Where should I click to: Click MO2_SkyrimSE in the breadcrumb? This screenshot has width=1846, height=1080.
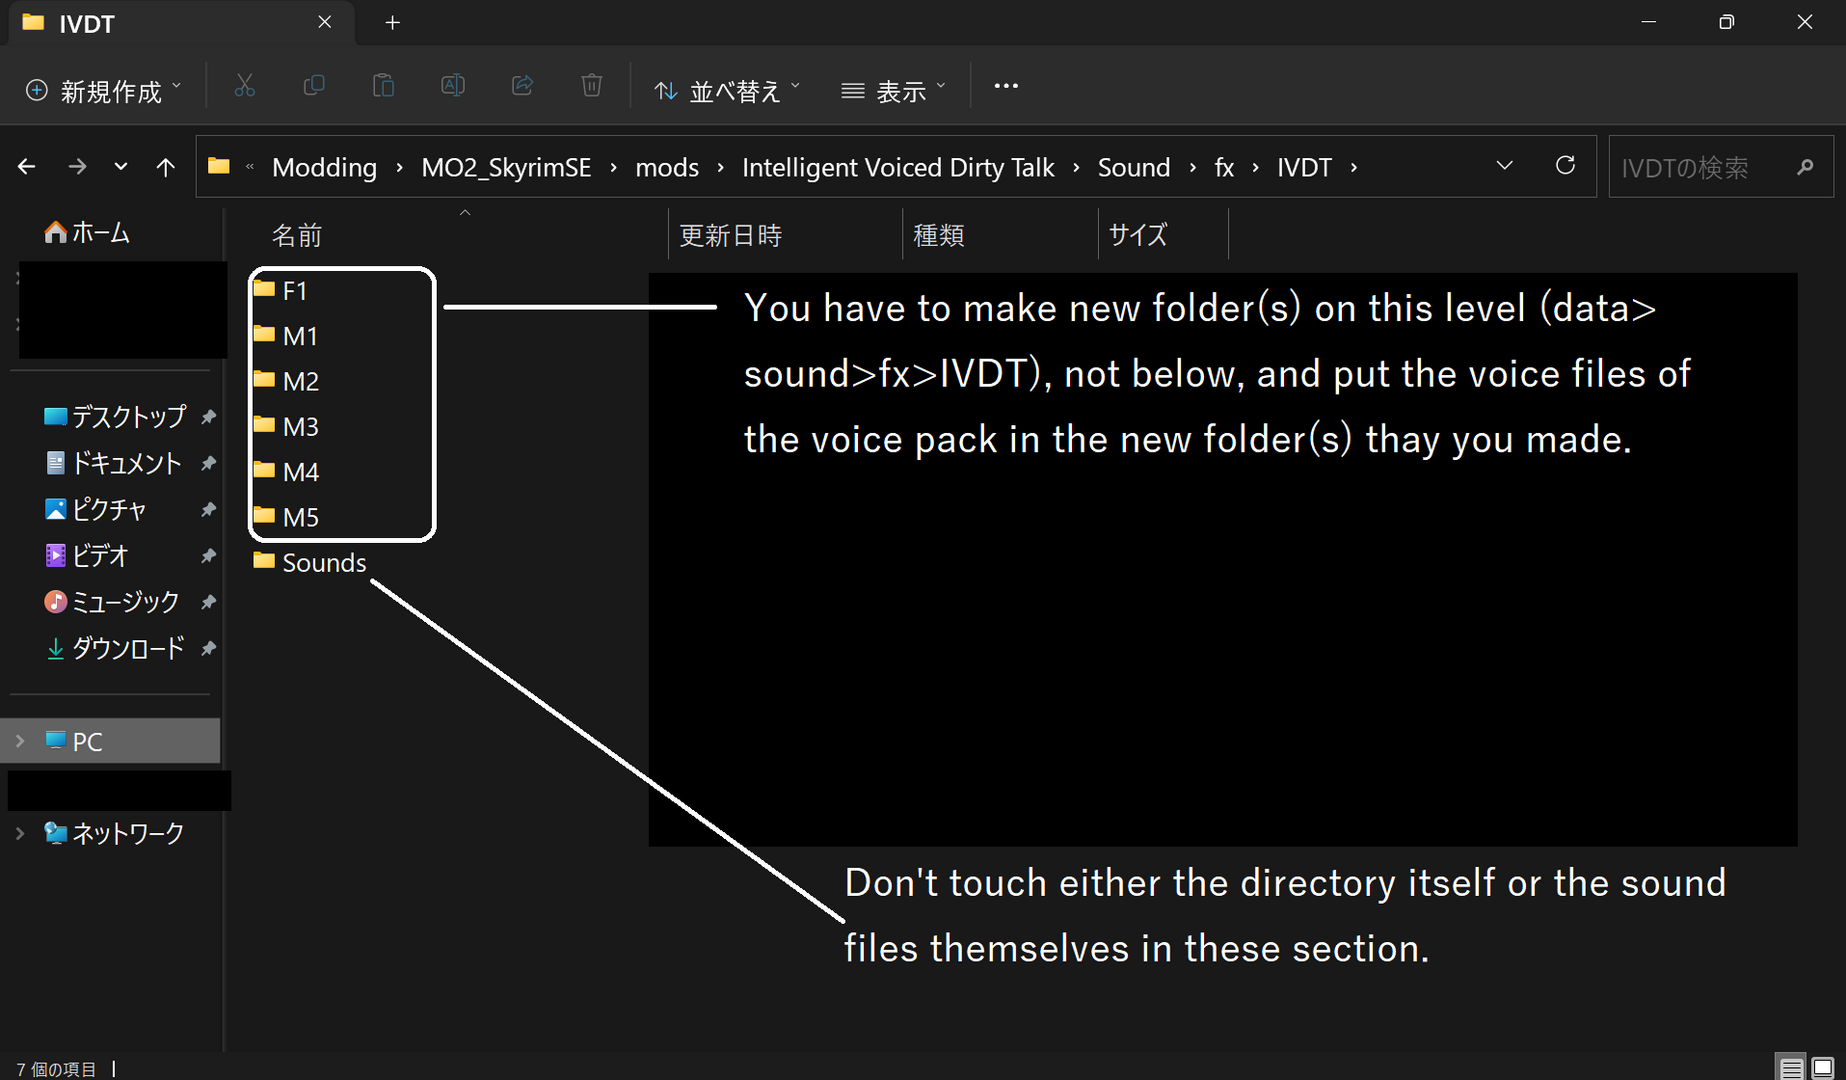tap(506, 167)
